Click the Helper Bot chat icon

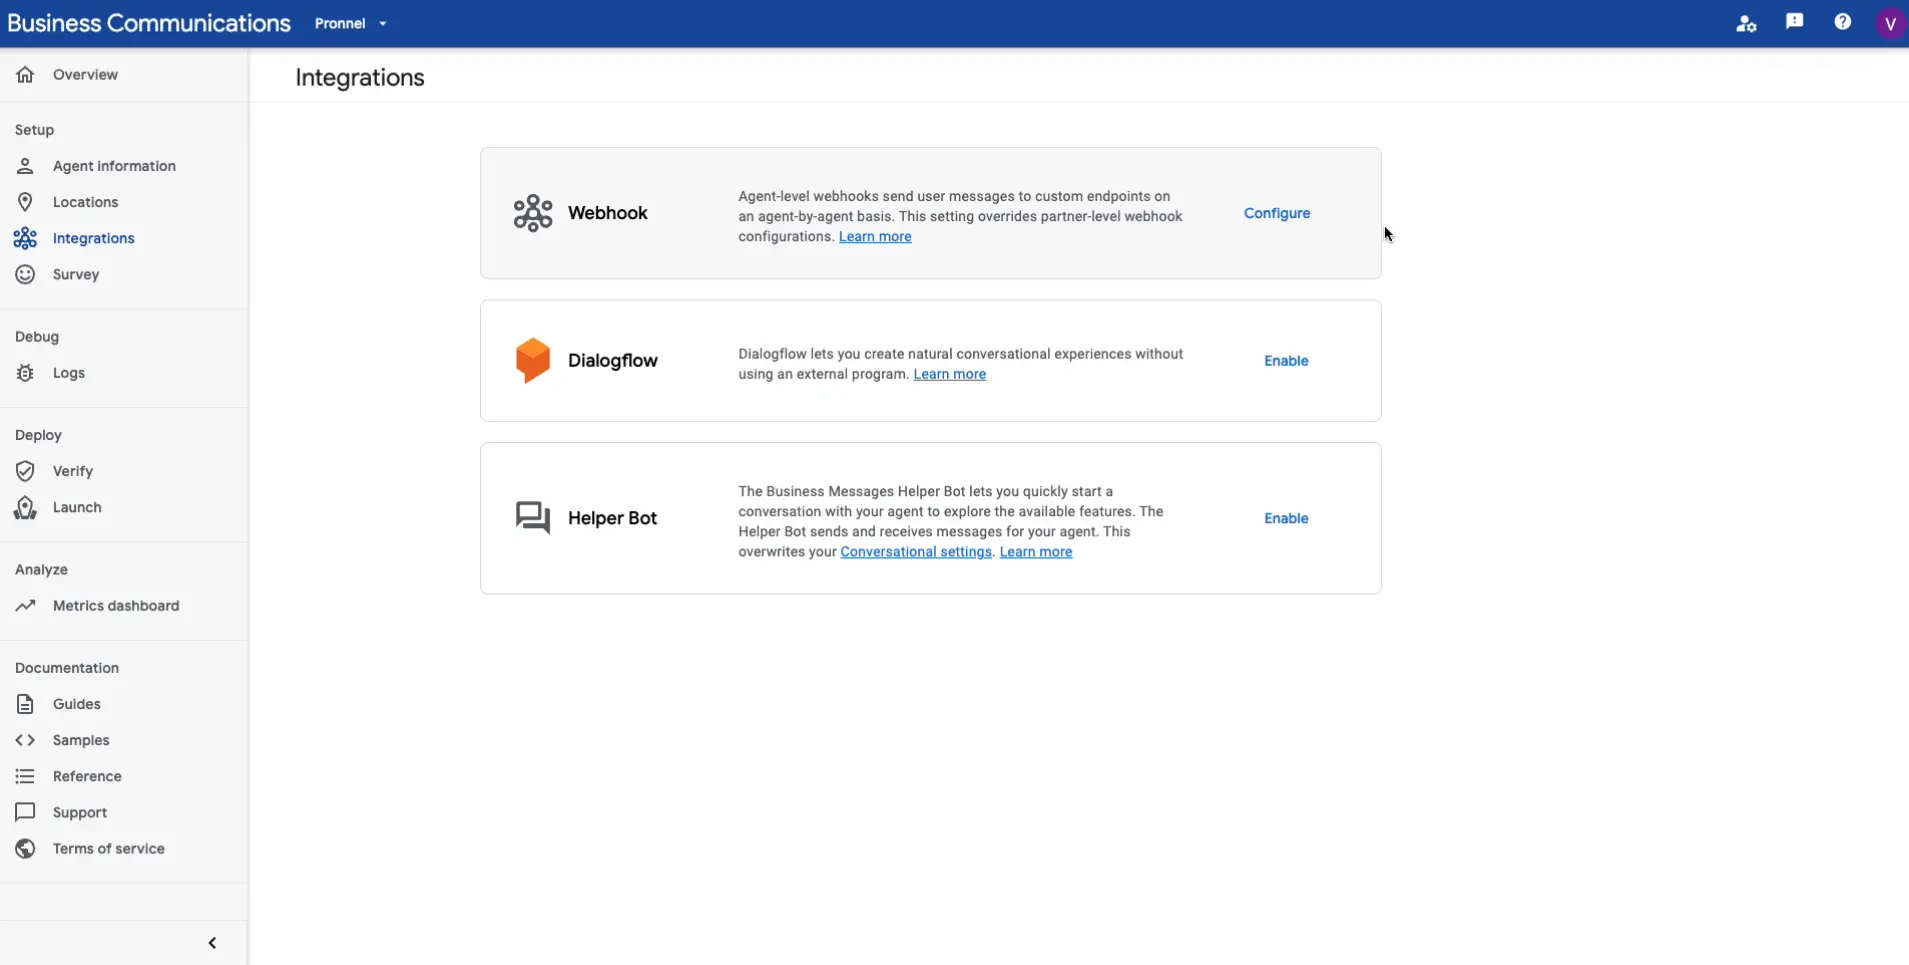tap(532, 518)
